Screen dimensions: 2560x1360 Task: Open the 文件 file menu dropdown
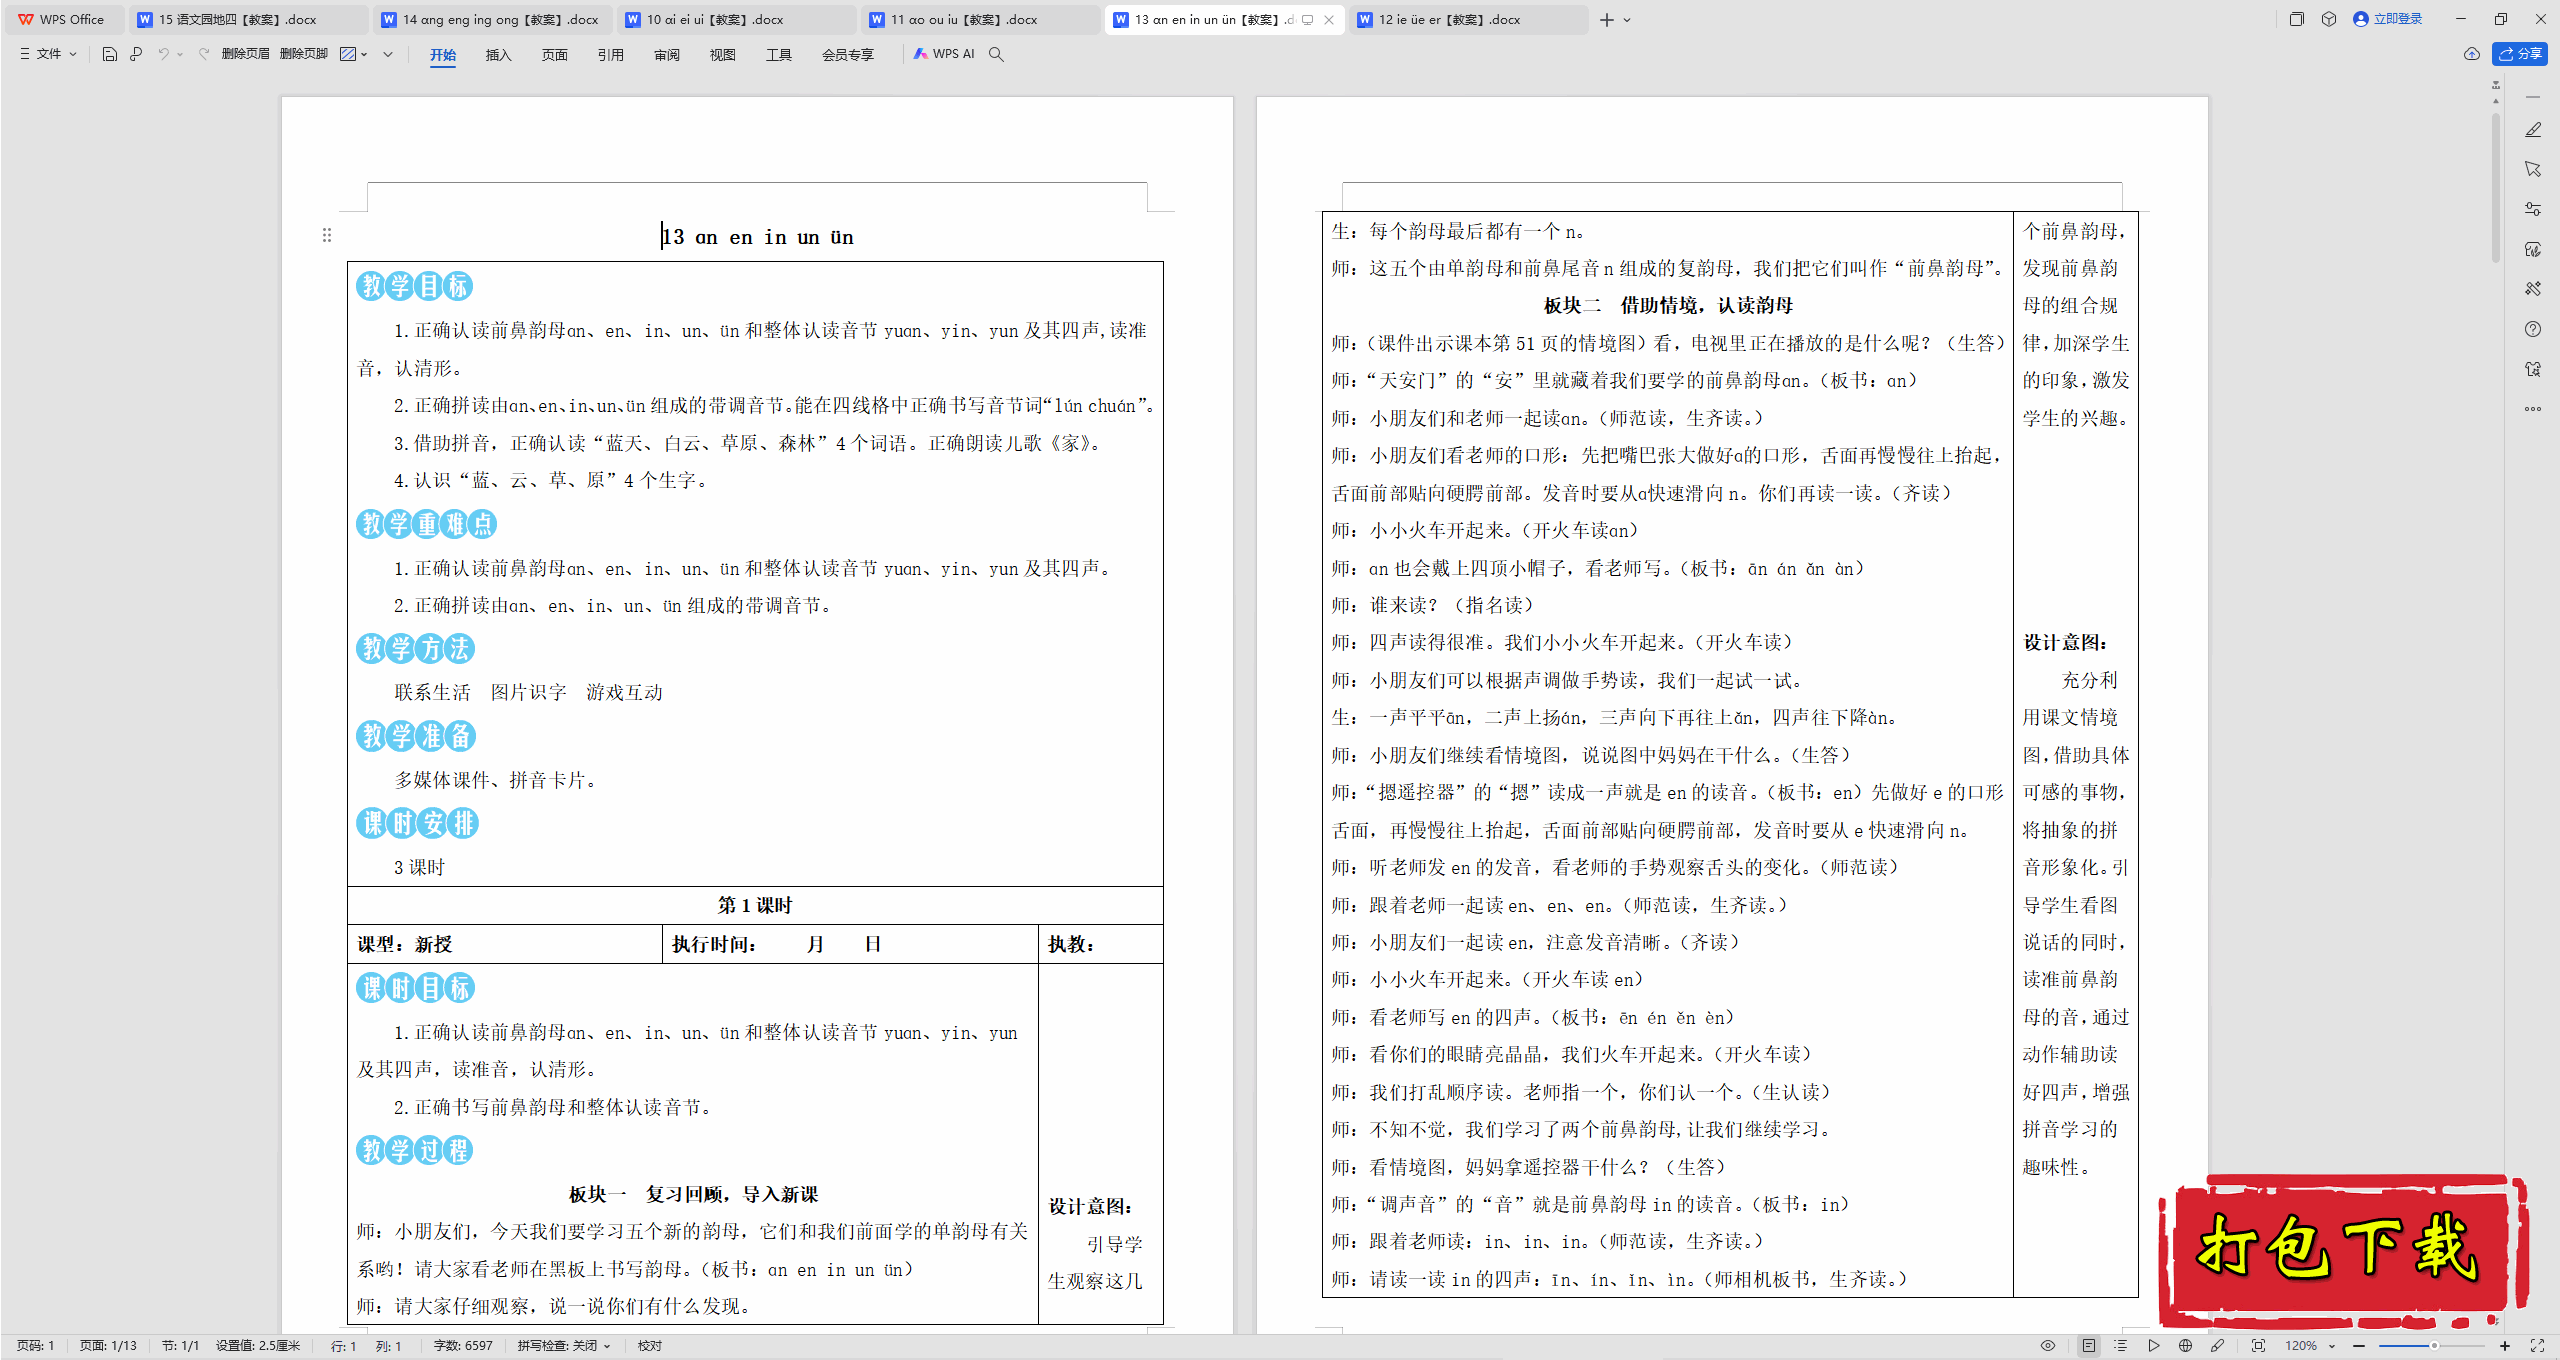point(48,54)
